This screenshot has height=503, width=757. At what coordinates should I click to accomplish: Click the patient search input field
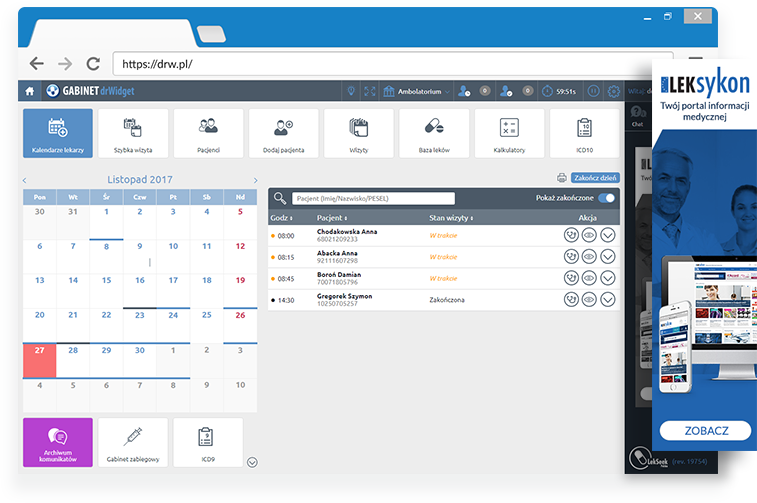[372, 198]
